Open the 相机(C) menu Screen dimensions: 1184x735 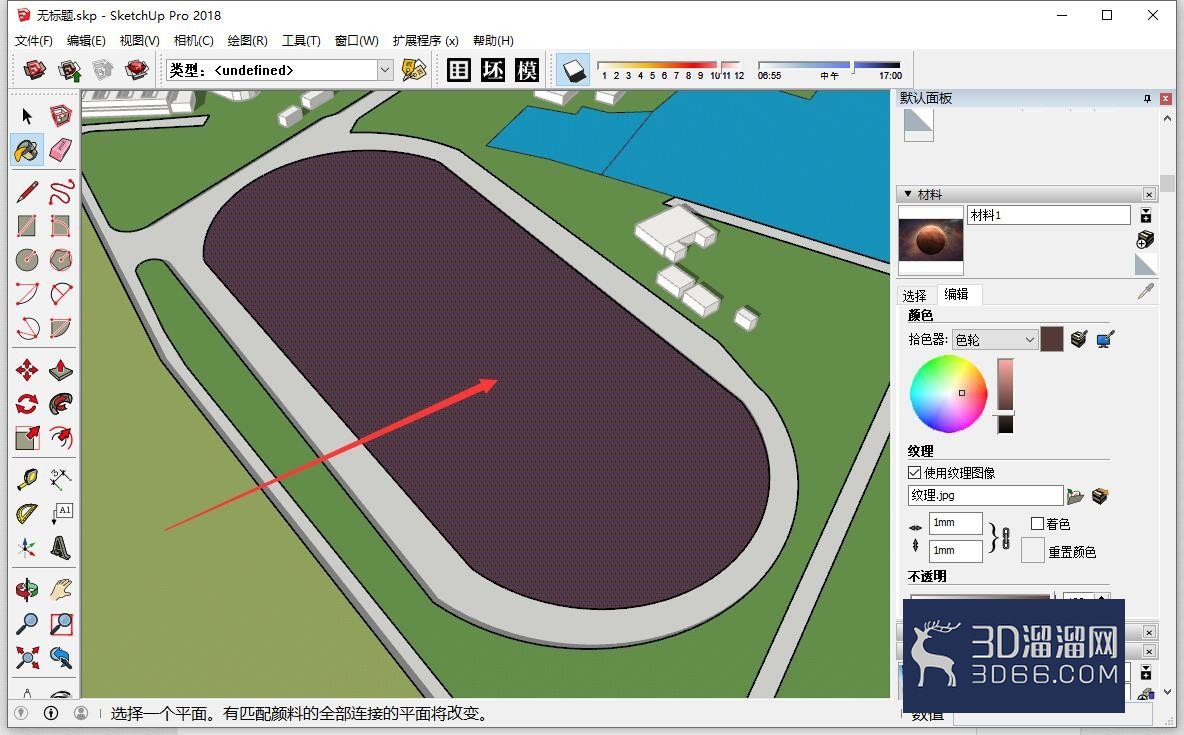point(193,41)
